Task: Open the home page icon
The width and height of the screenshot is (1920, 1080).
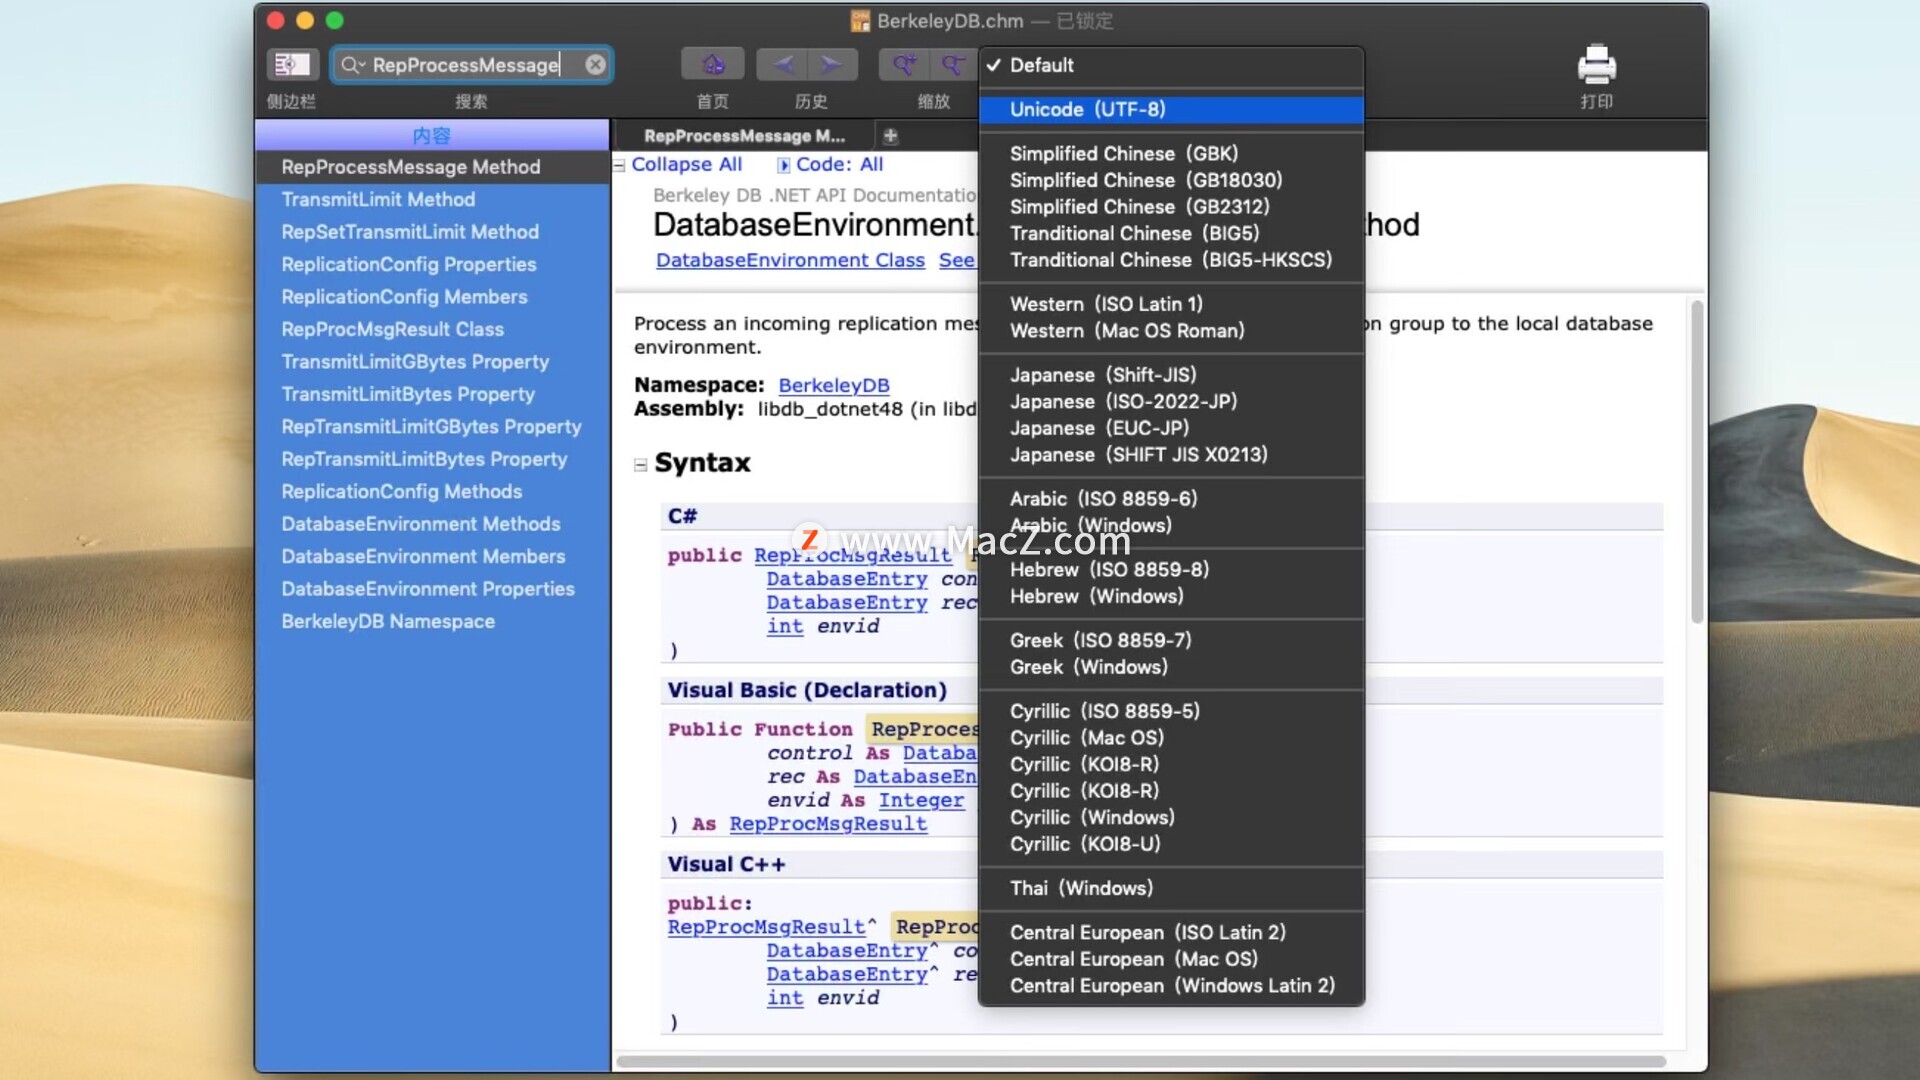Action: [x=712, y=65]
